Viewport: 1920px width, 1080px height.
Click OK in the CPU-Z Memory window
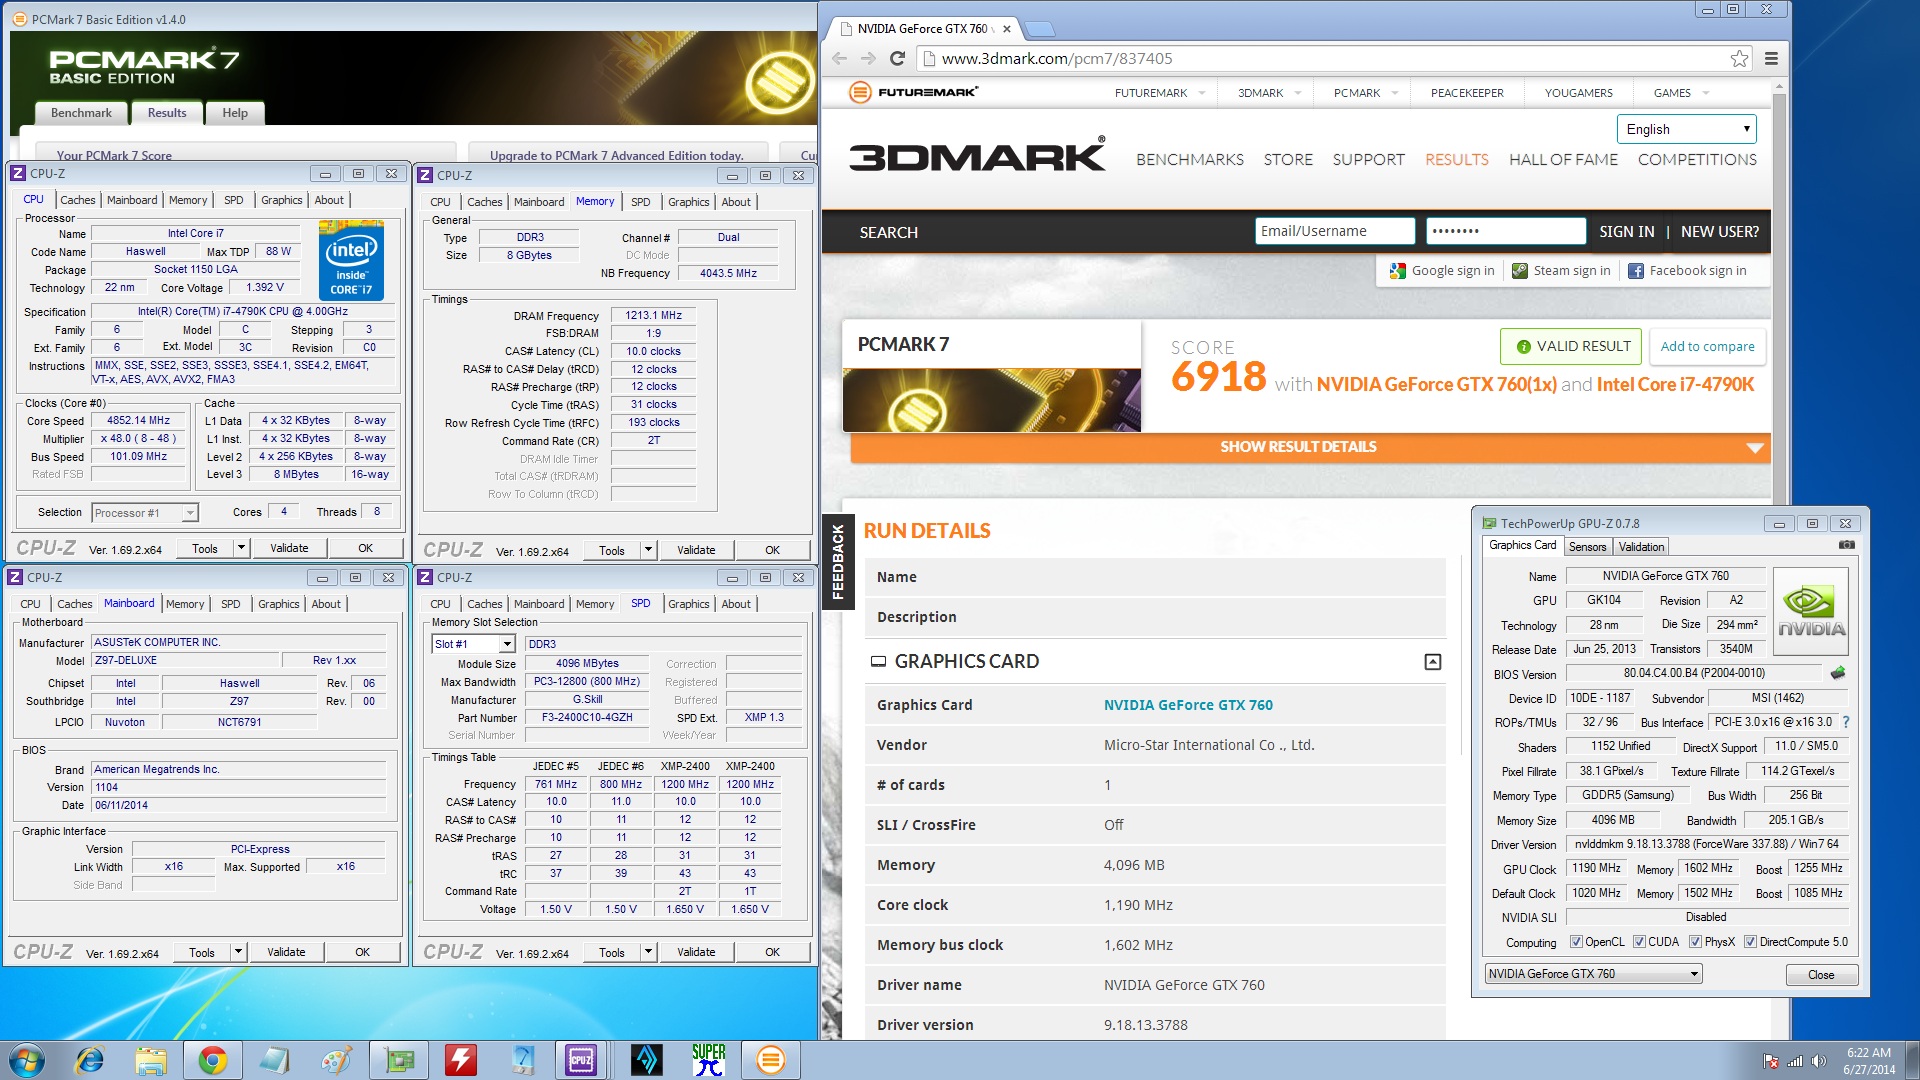click(772, 550)
